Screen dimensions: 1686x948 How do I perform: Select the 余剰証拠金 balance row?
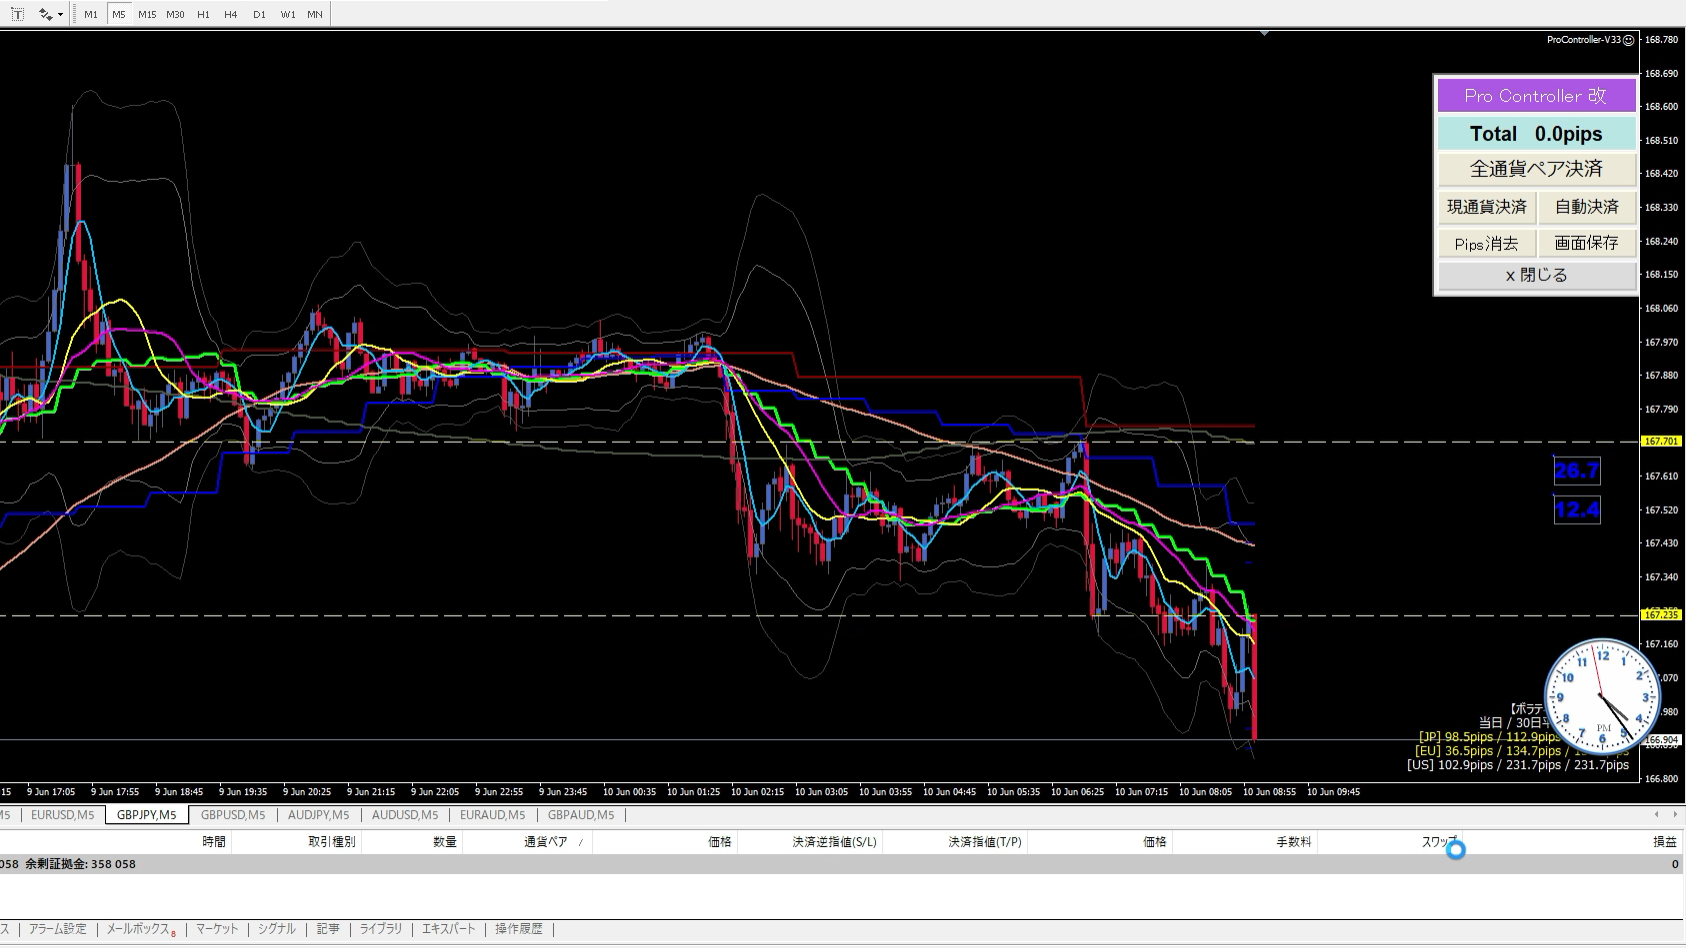click(x=840, y=864)
